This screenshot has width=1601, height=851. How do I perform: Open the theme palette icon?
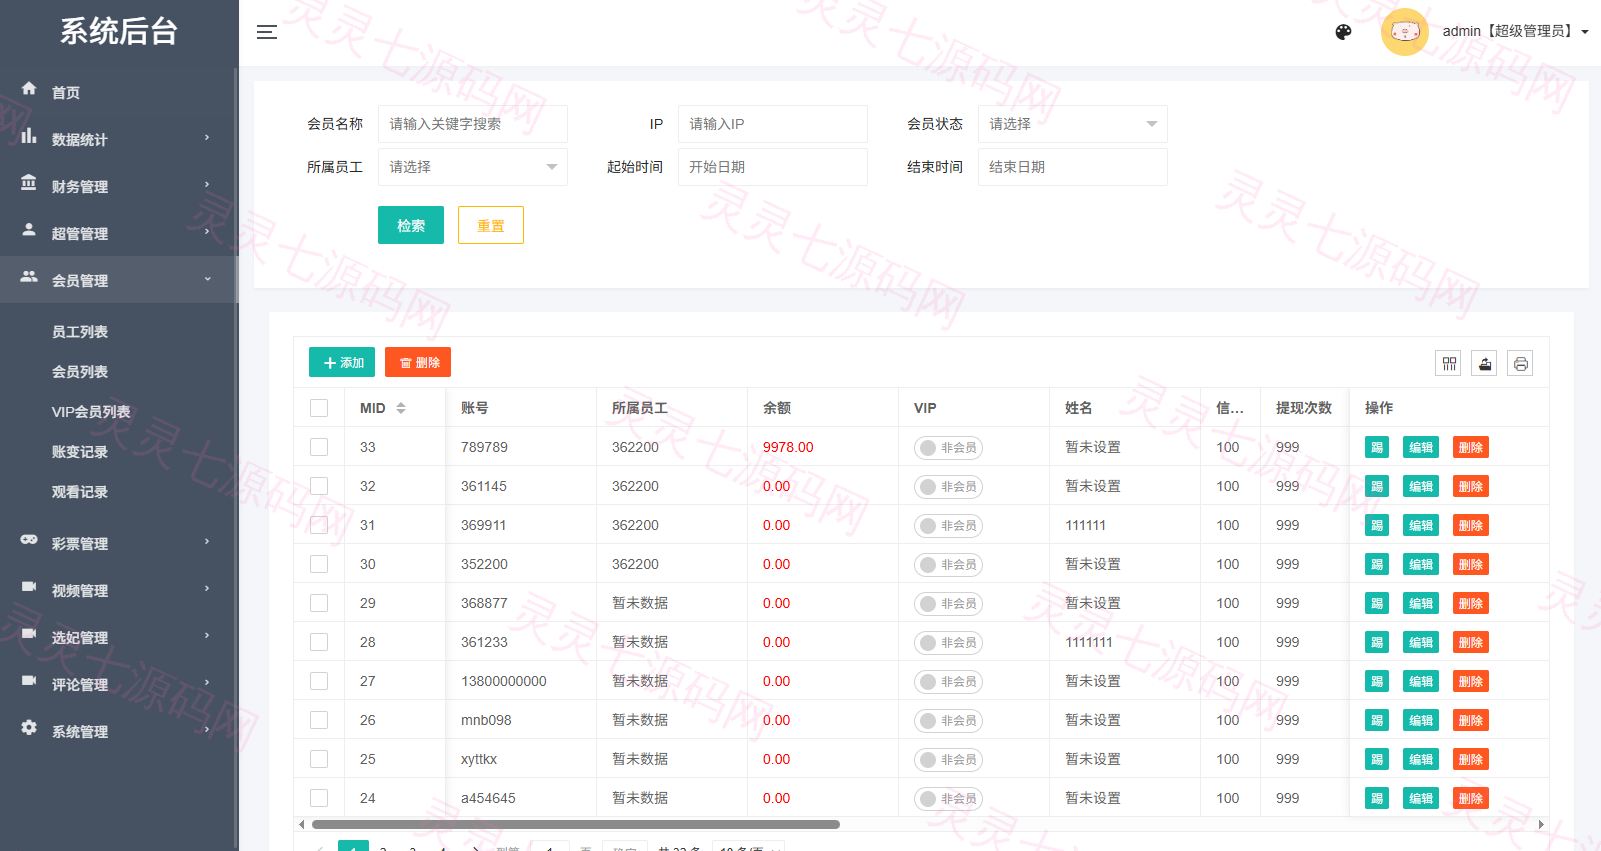pos(1343,32)
